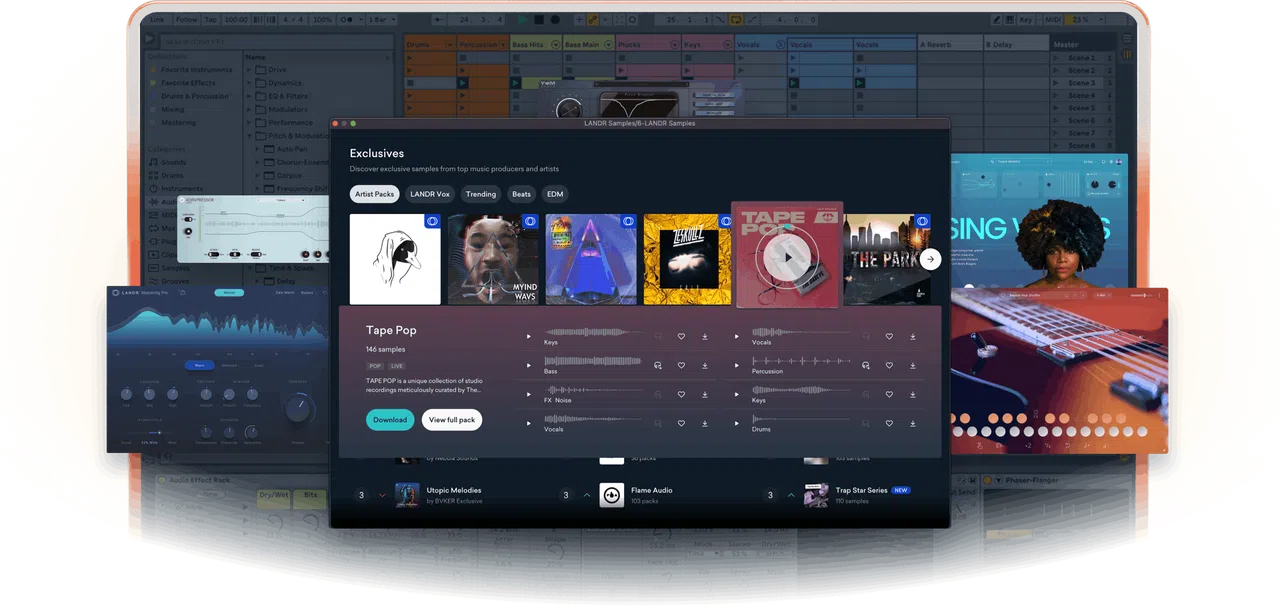This screenshot has height=607, width=1280.
Task: Select Favorite Instruments in Ableton collections
Action: pyautogui.click(x=196, y=70)
